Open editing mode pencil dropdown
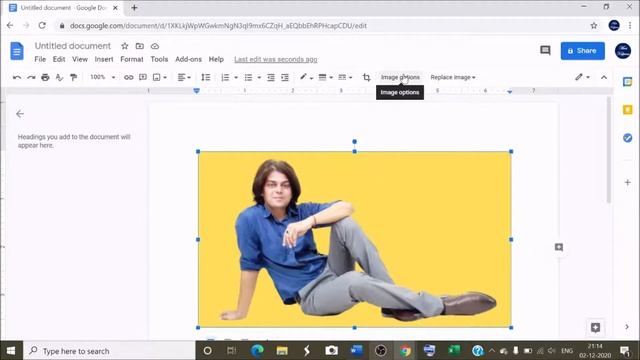Image resolution: width=640 pixels, height=360 pixels. click(x=582, y=77)
